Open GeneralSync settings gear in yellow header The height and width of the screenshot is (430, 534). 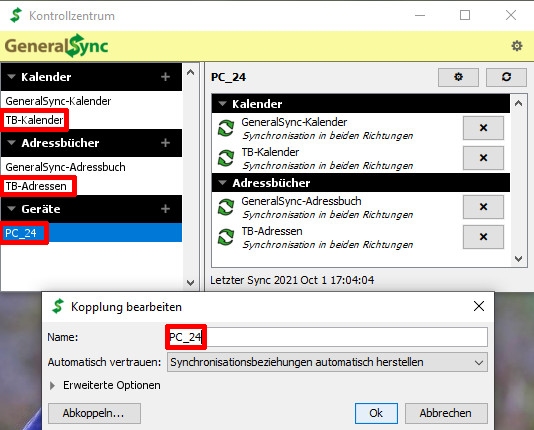(517, 46)
